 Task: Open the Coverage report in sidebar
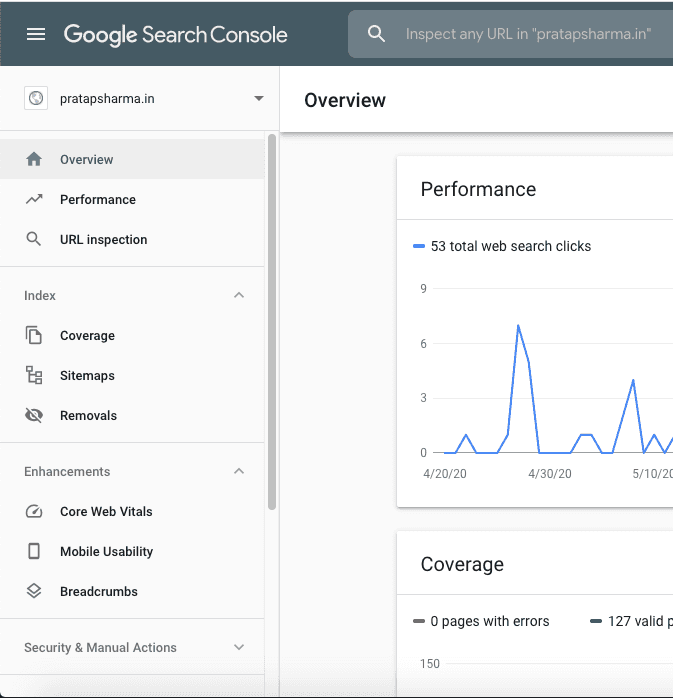pyautogui.click(x=132, y=335)
